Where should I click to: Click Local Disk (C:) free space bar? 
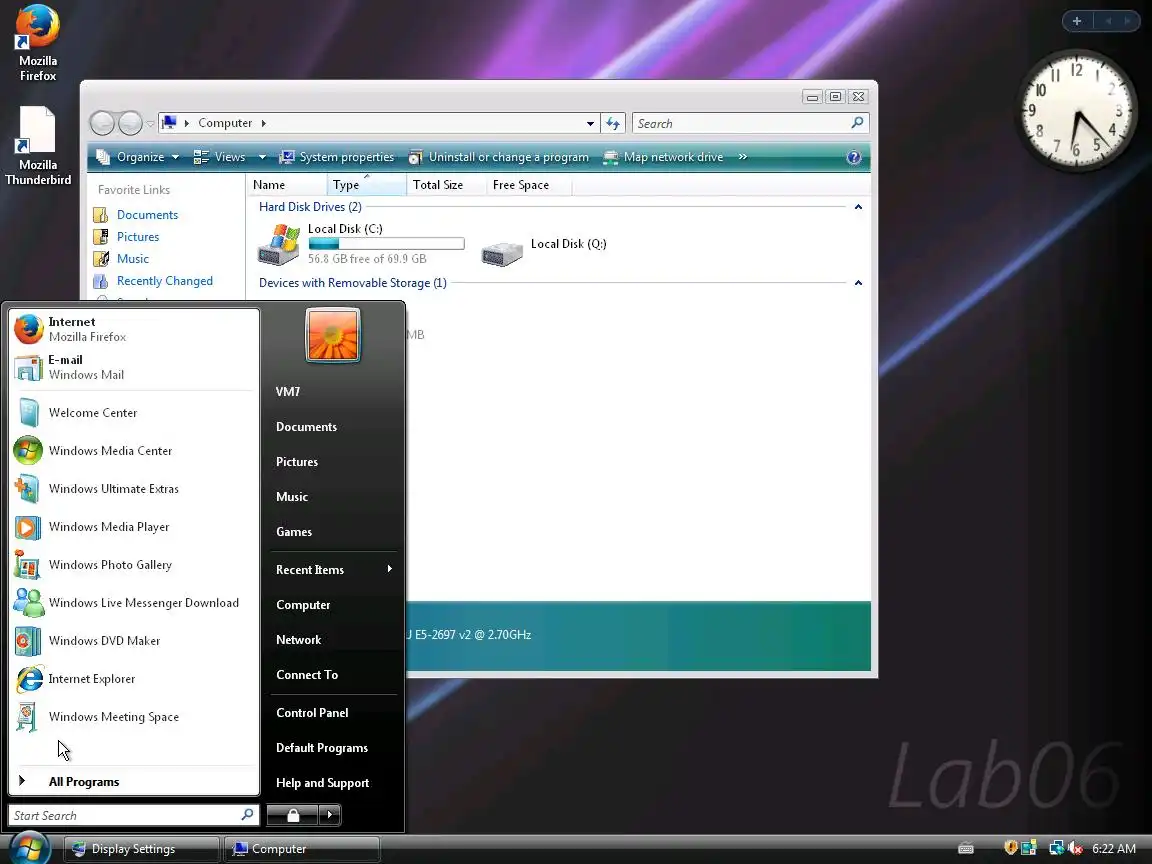coord(386,244)
